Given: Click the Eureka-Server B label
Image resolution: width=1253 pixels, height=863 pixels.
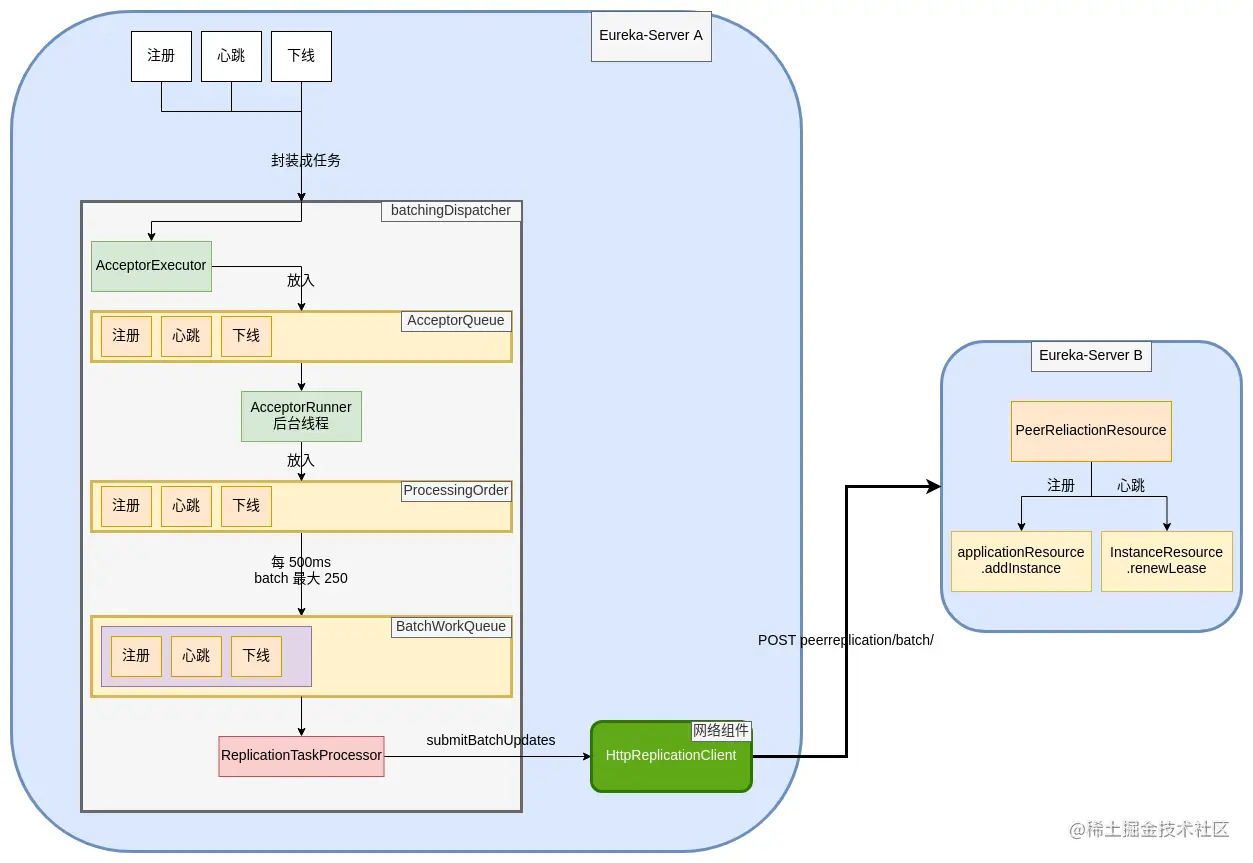Looking at the screenshot, I should 1091,356.
